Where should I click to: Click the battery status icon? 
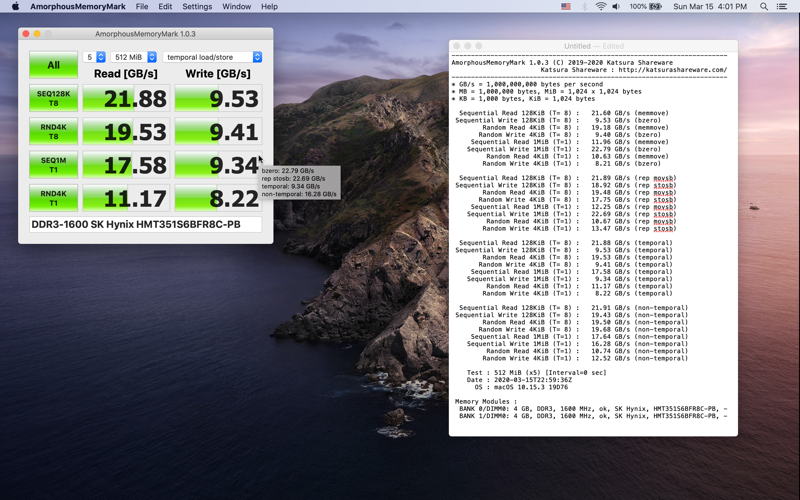(x=656, y=7)
